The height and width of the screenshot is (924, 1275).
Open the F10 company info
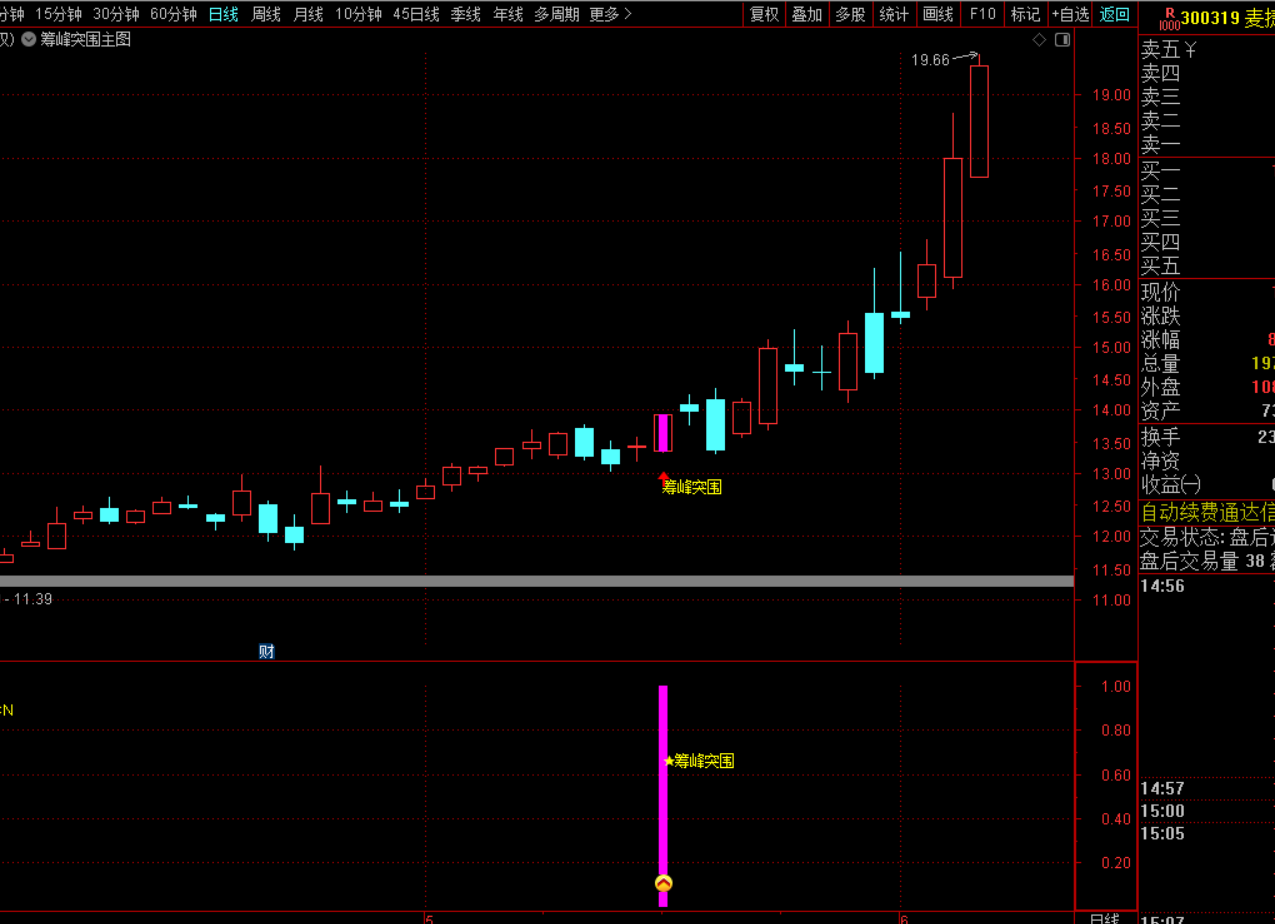pos(983,14)
